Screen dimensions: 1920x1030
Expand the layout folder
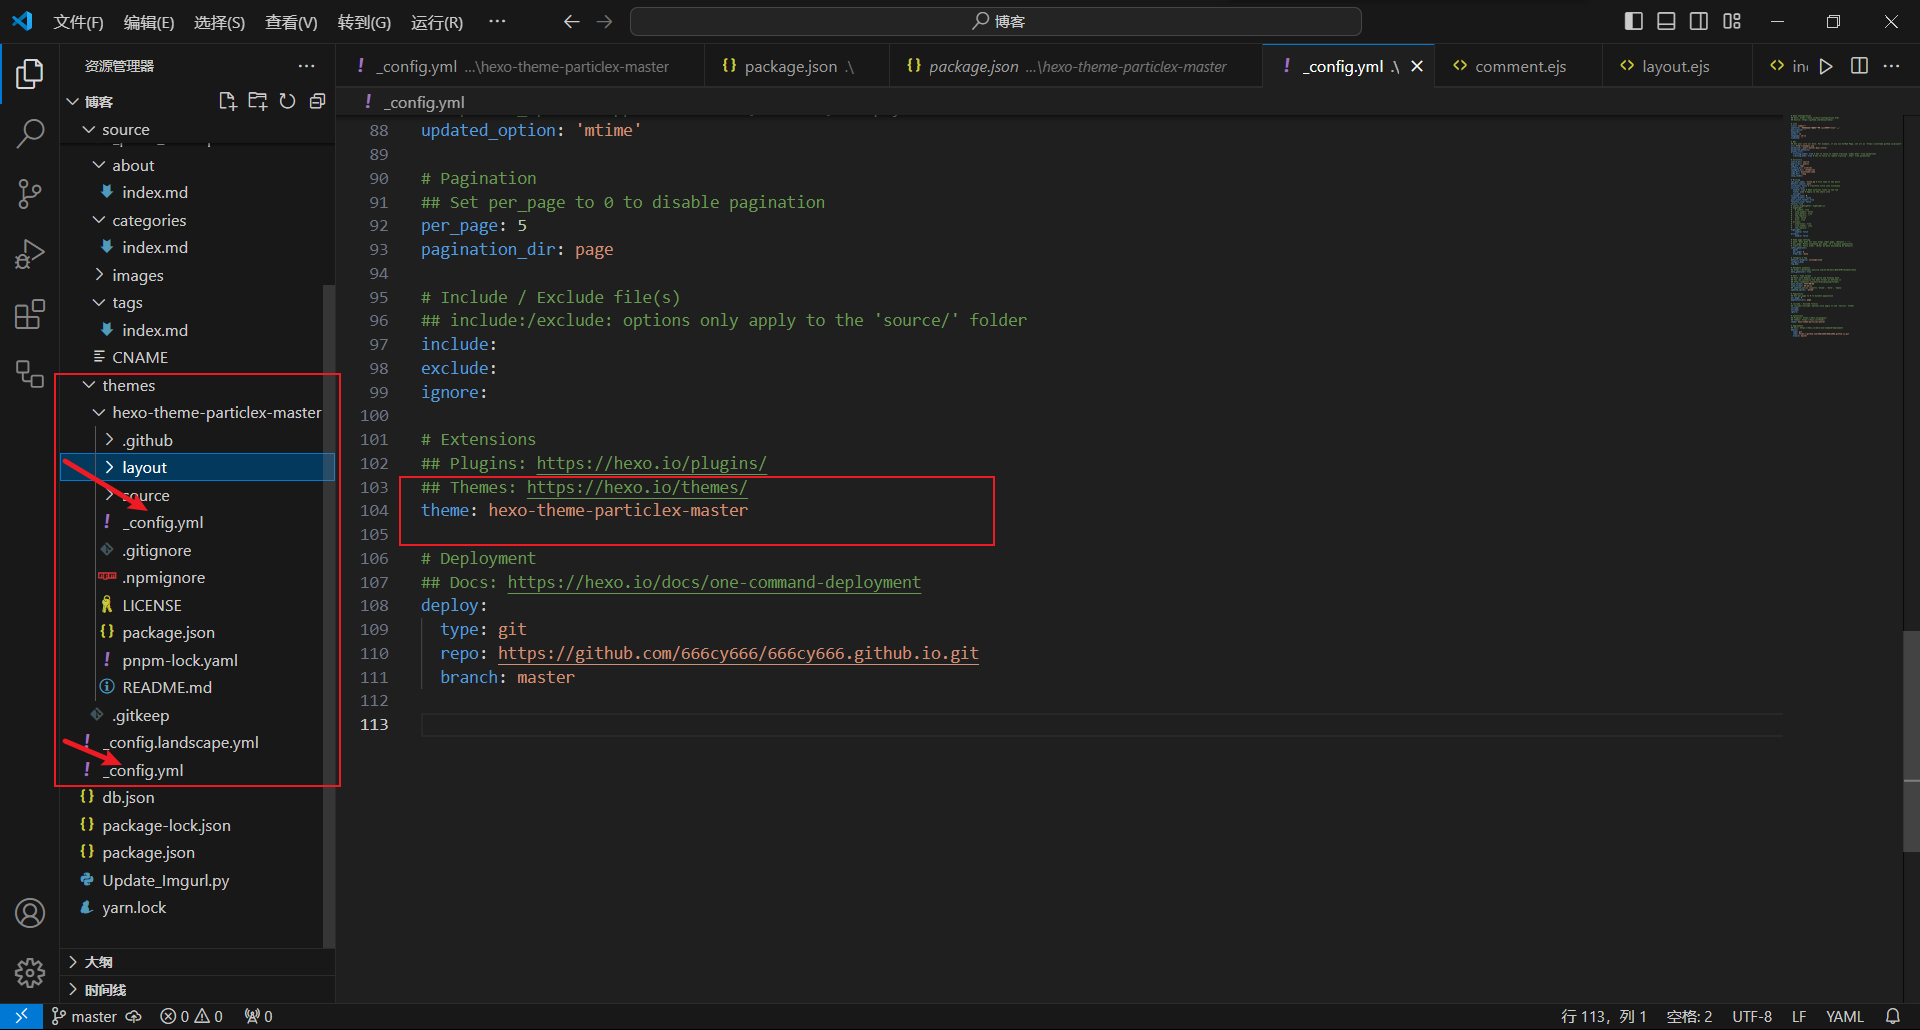pos(197,467)
